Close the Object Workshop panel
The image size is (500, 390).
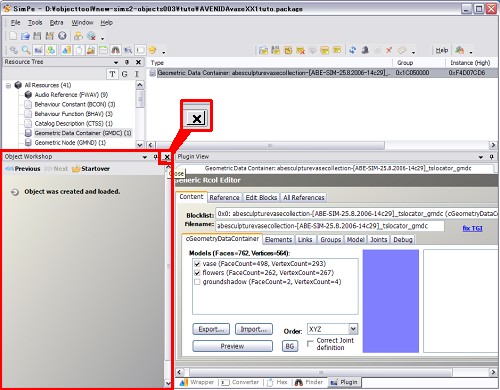(x=167, y=157)
